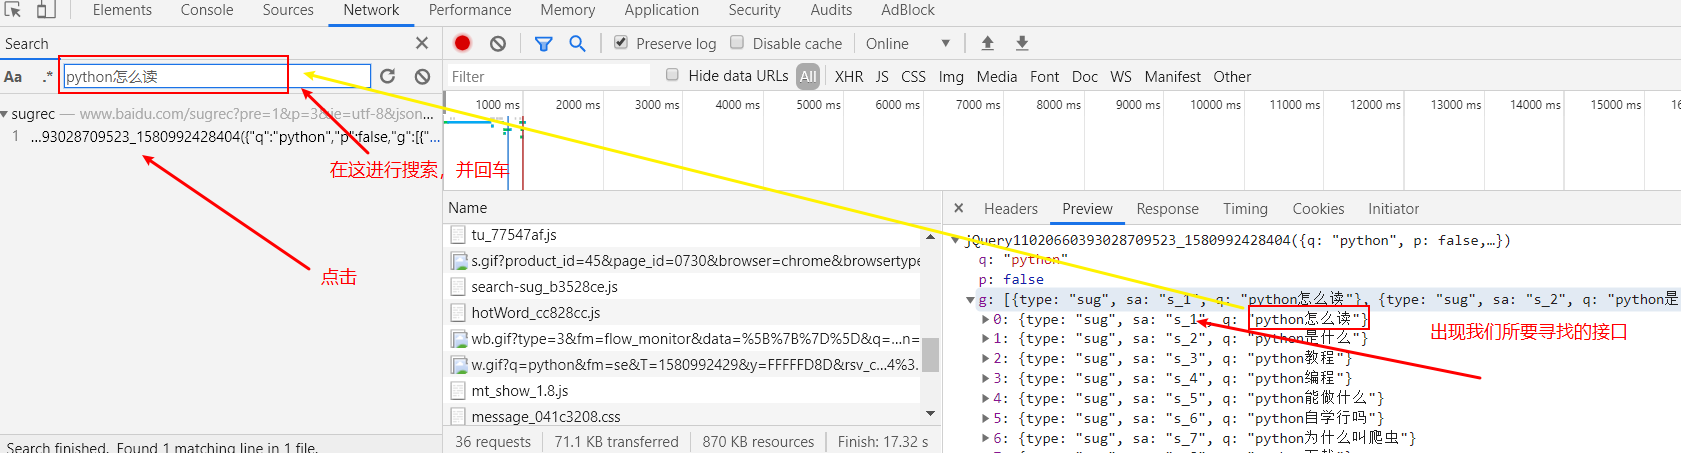
Task: Toggle match case Aa button
Action: pyautogui.click(x=13, y=77)
